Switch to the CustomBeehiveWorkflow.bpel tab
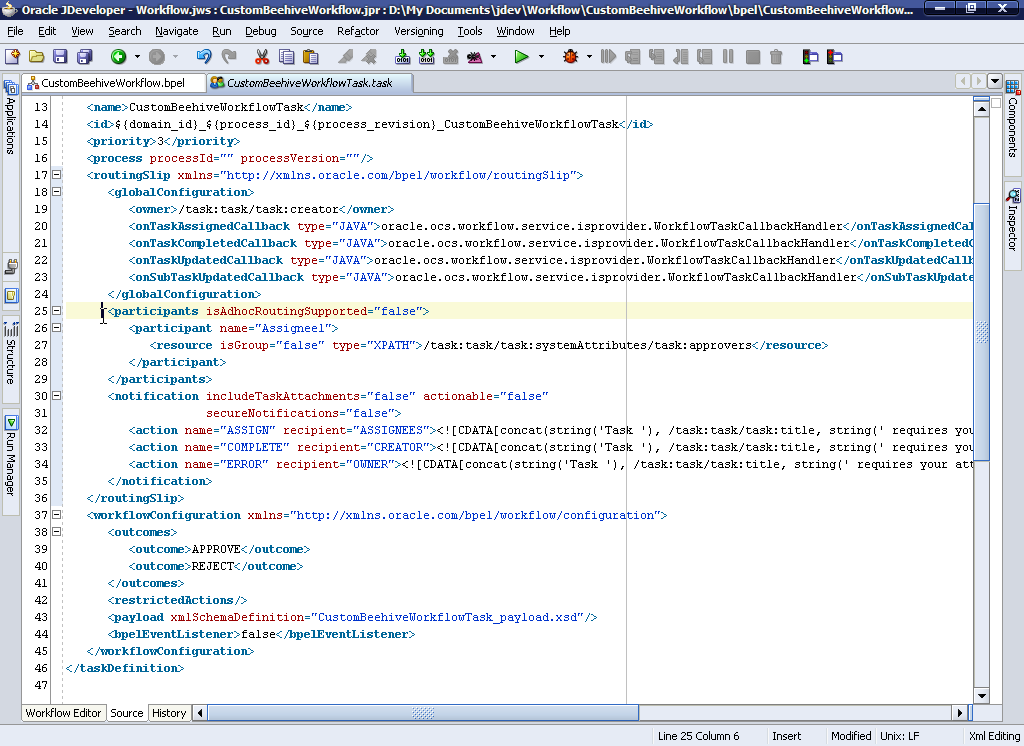The image size is (1024, 746). point(112,82)
